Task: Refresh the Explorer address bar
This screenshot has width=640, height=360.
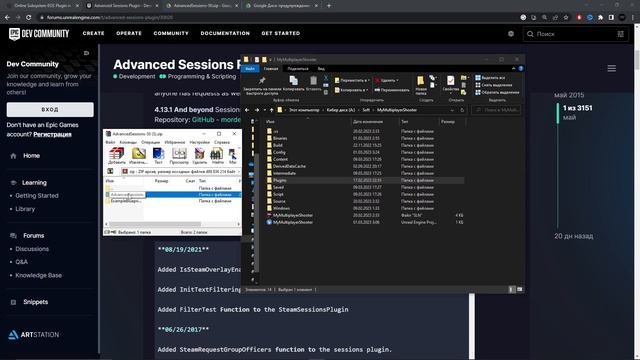Action: tap(462, 110)
